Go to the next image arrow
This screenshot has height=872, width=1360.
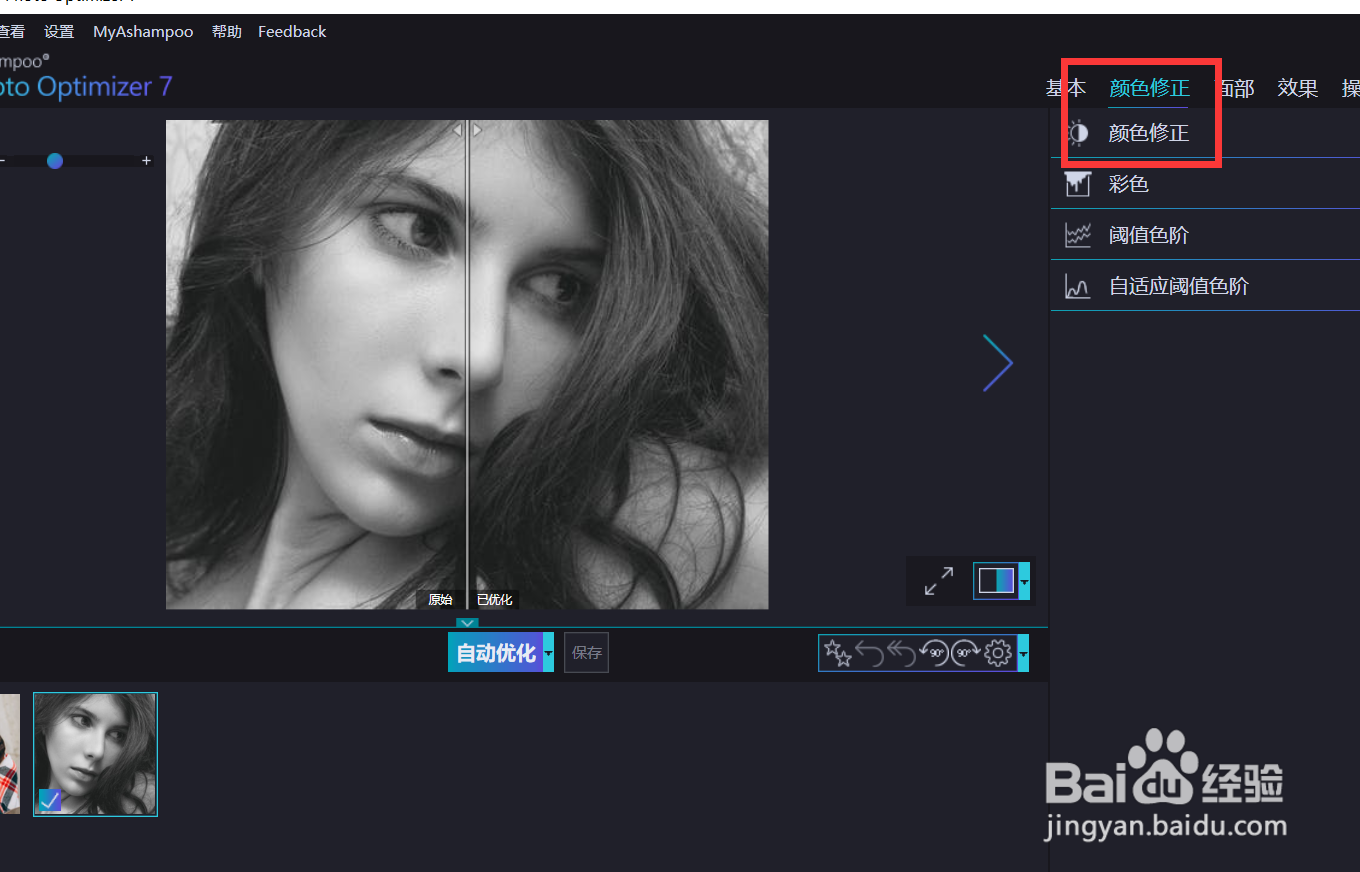point(998,363)
